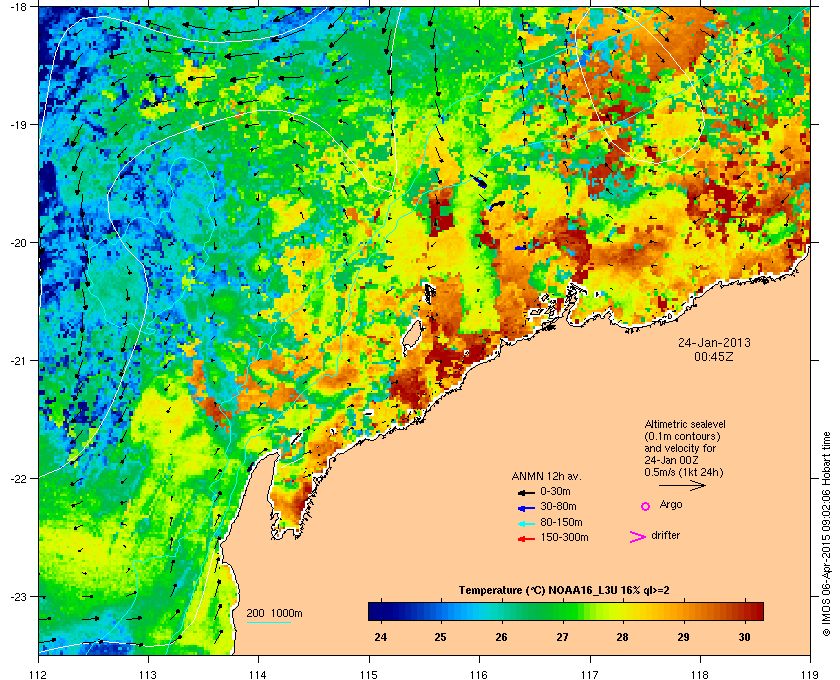Click the Temperature NOAA16_L3U colorbar title
Viewport: 840px width, 680px height.
click(564, 590)
